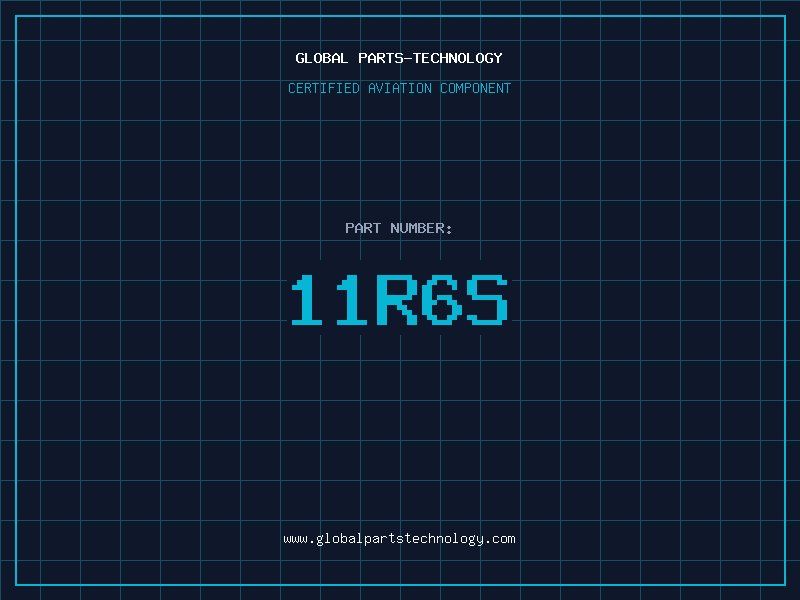Select the word NUMBER: in the label

pyautogui.click(x=422, y=228)
